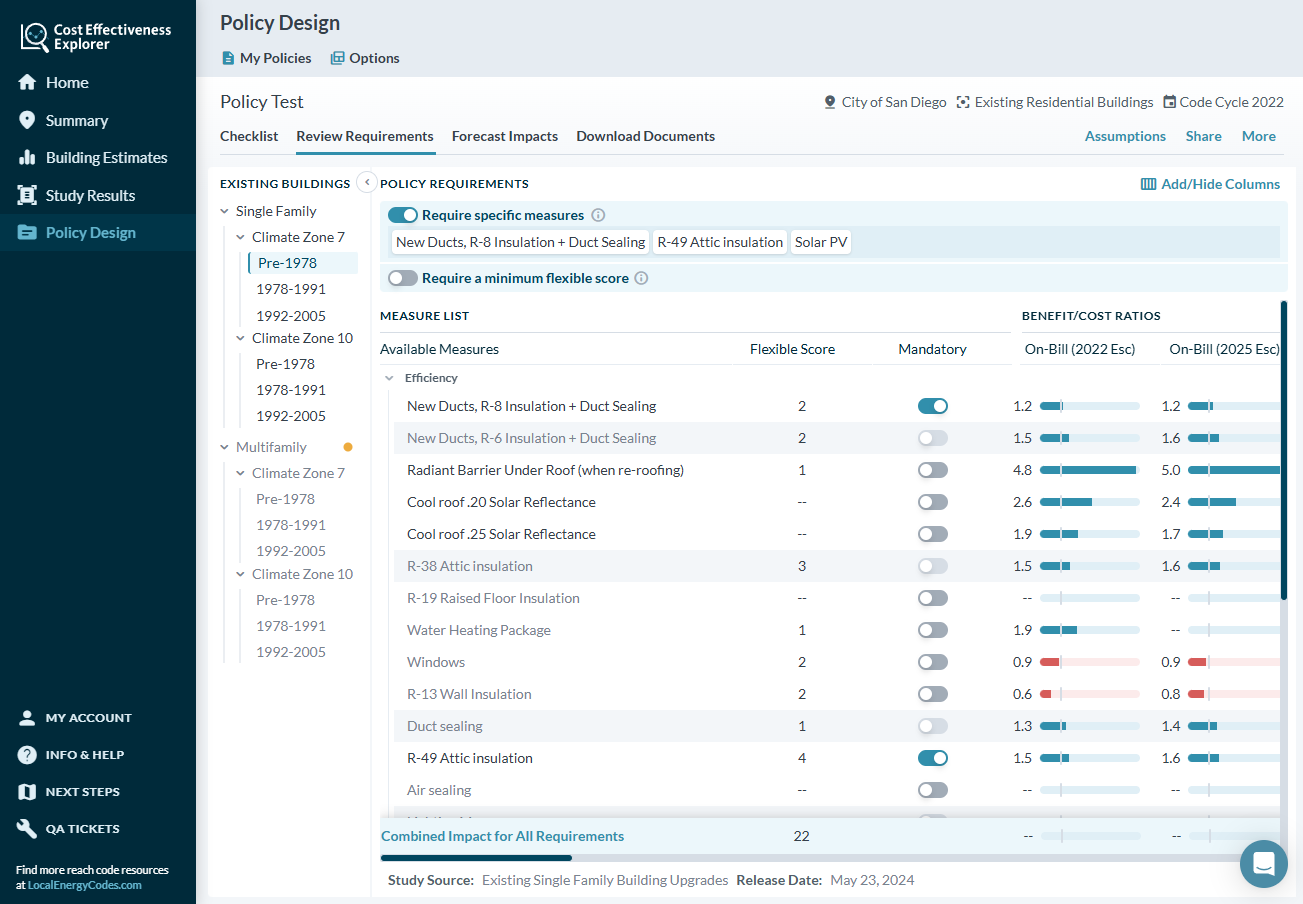
Task: Click the Share link
Action: [x=1204, y=136]
